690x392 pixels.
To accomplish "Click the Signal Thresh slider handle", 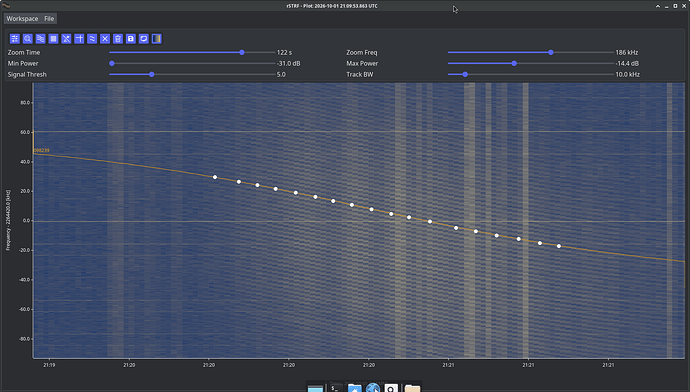I will tap(152, 74).
